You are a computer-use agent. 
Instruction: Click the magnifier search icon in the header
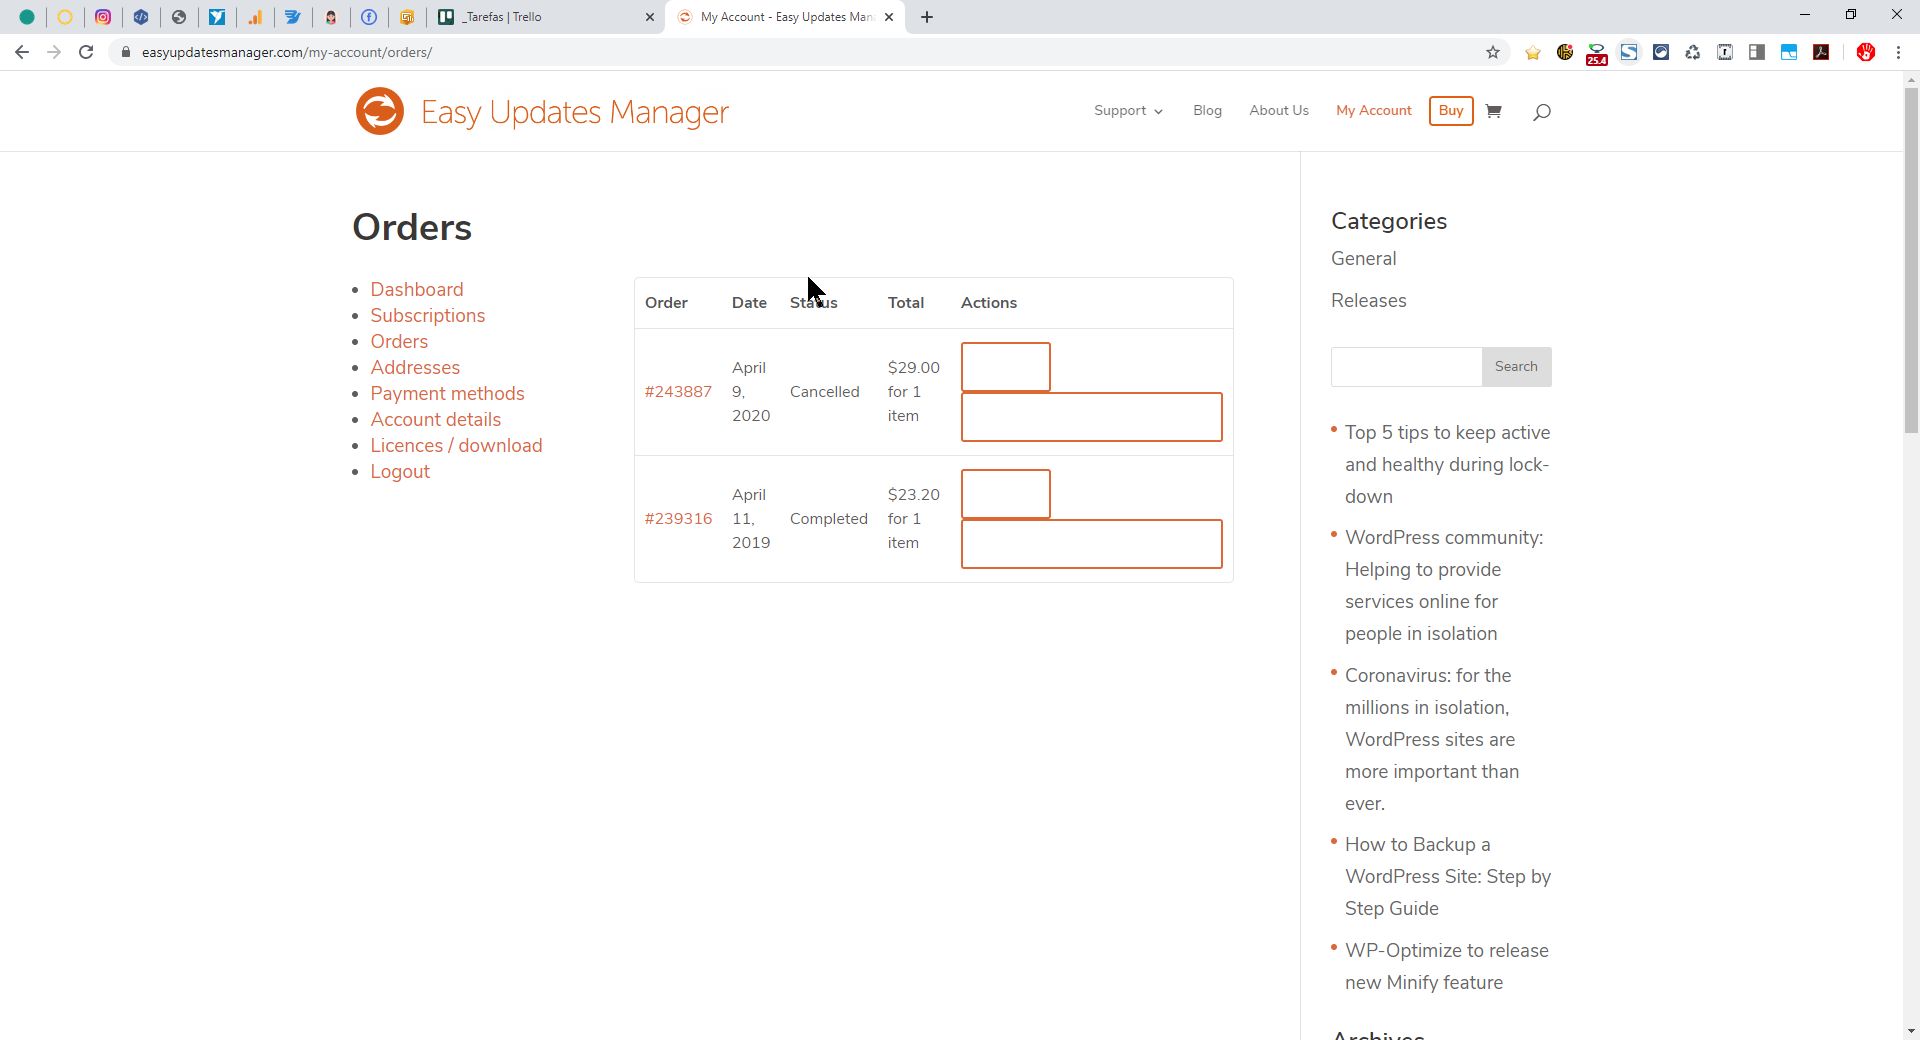point(1542,112)
